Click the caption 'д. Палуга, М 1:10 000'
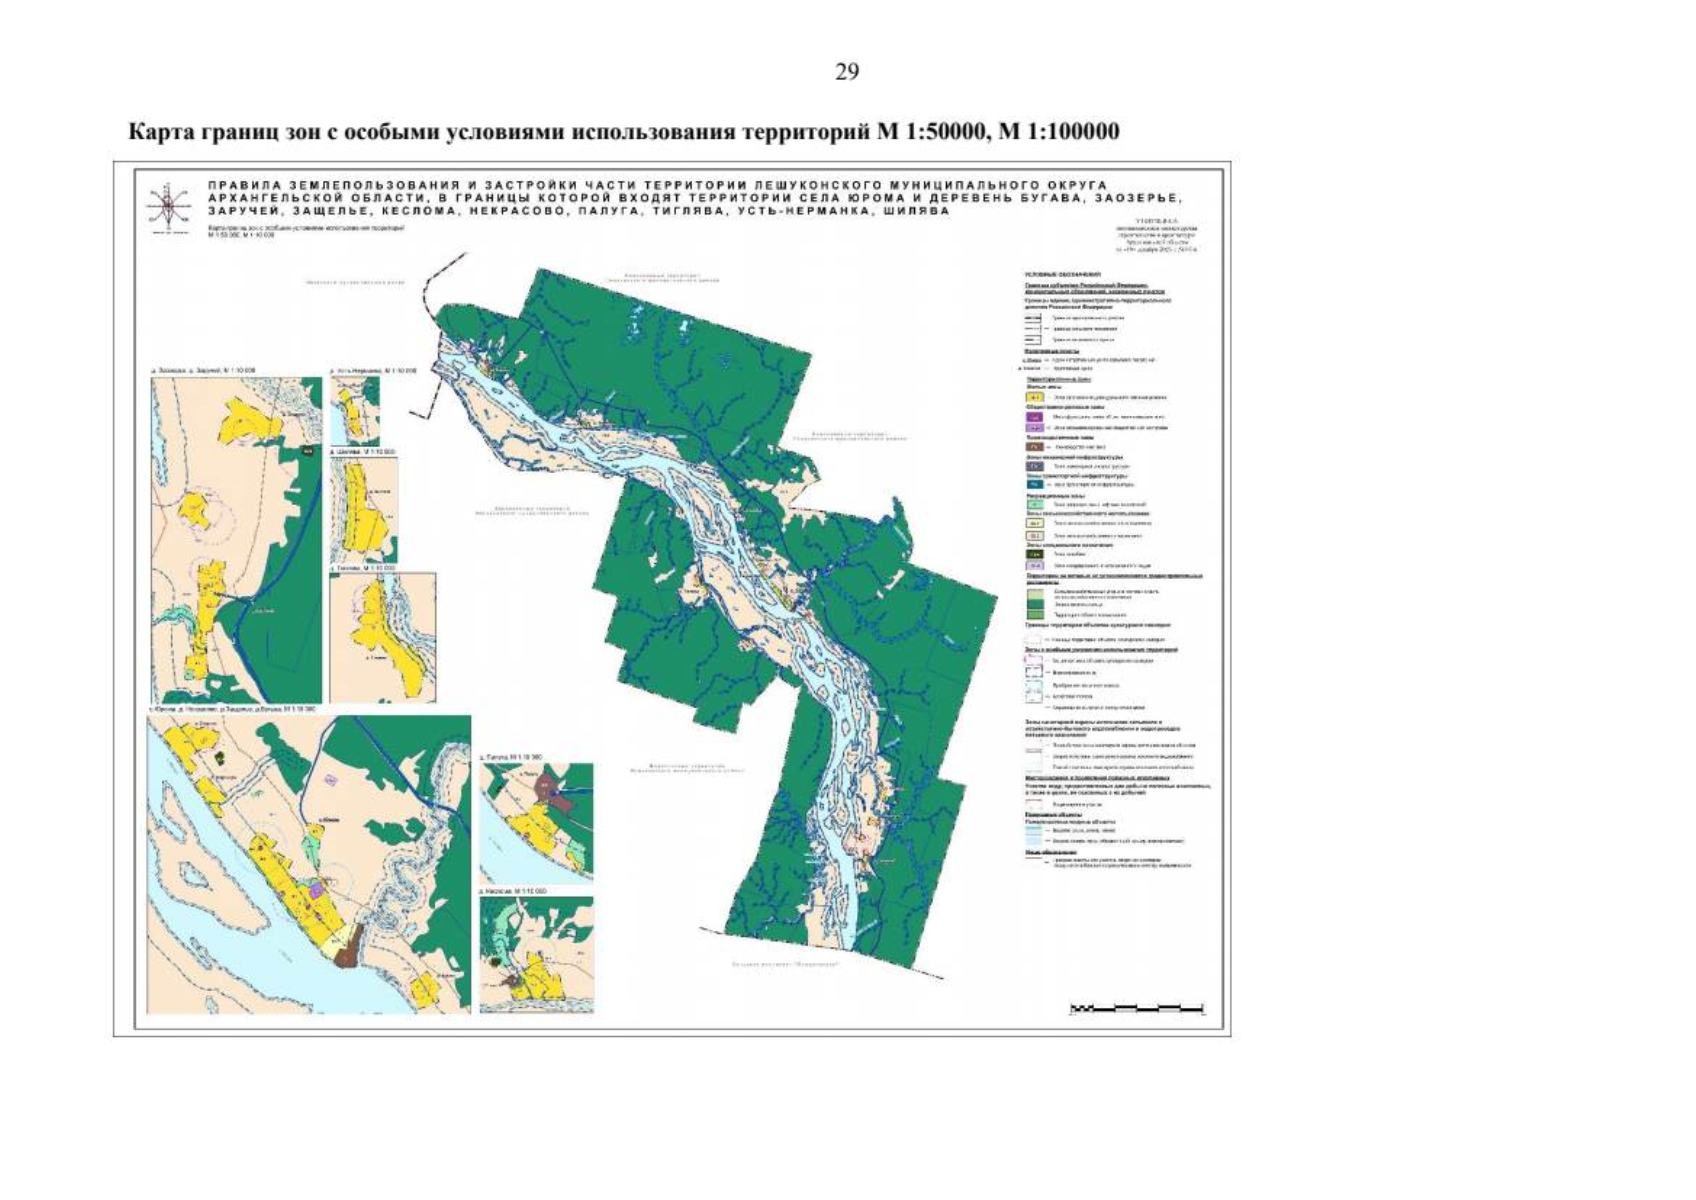The image size is (1696, 1200). click(x=512, y=757)
